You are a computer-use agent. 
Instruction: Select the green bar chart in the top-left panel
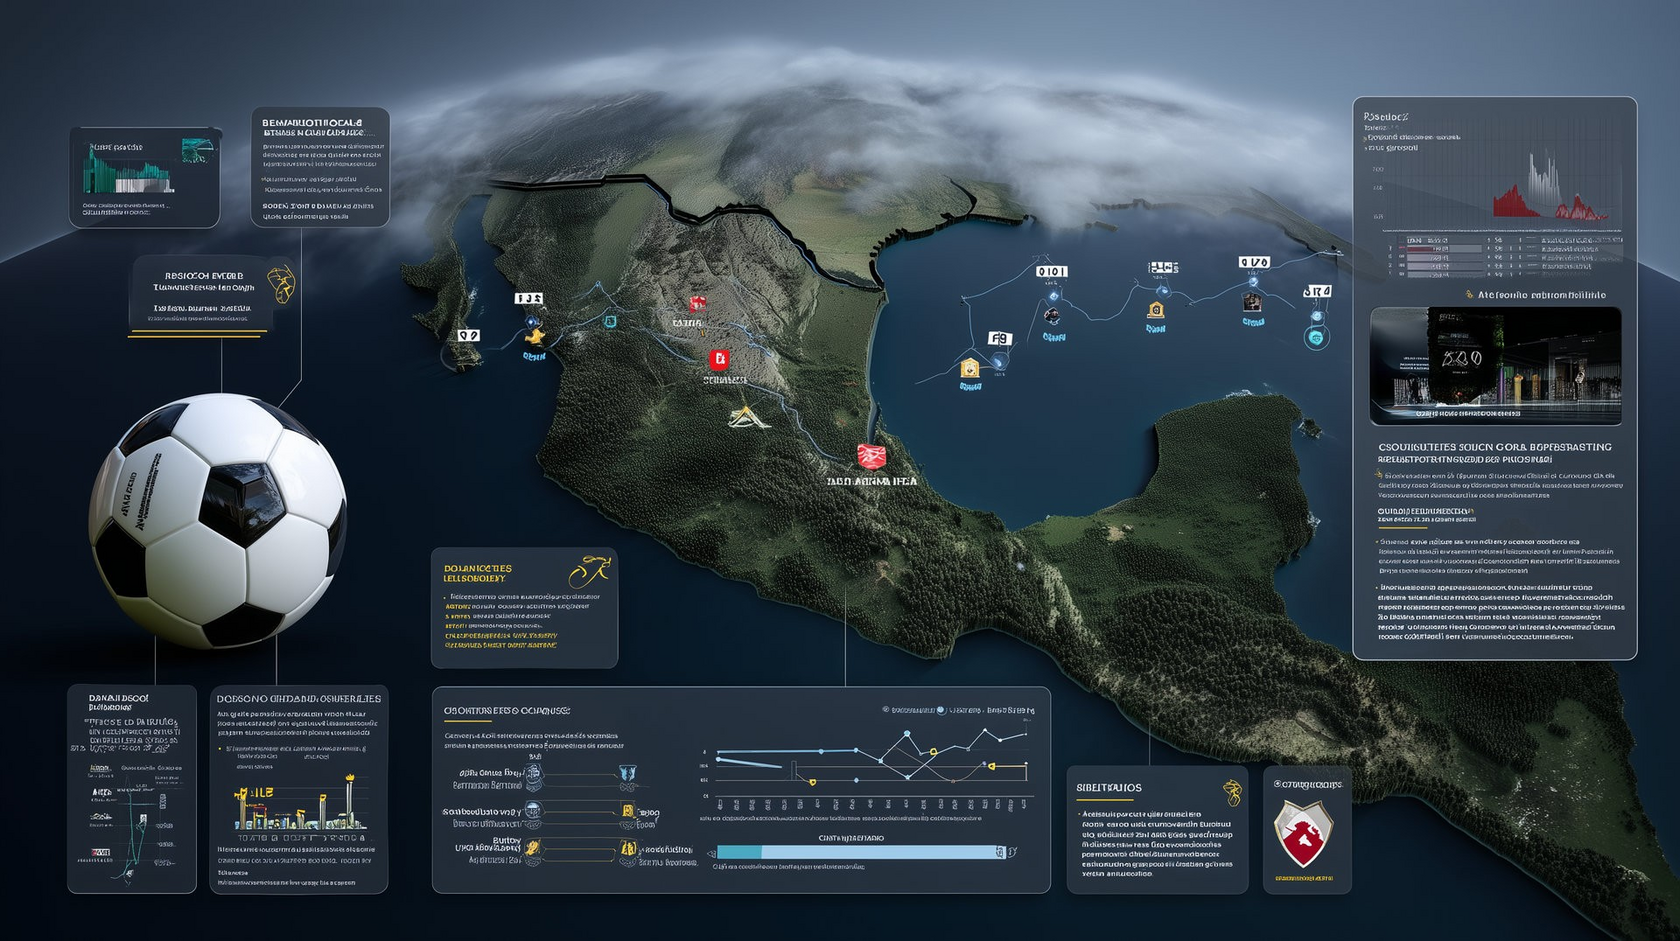(x=130, y=171)
